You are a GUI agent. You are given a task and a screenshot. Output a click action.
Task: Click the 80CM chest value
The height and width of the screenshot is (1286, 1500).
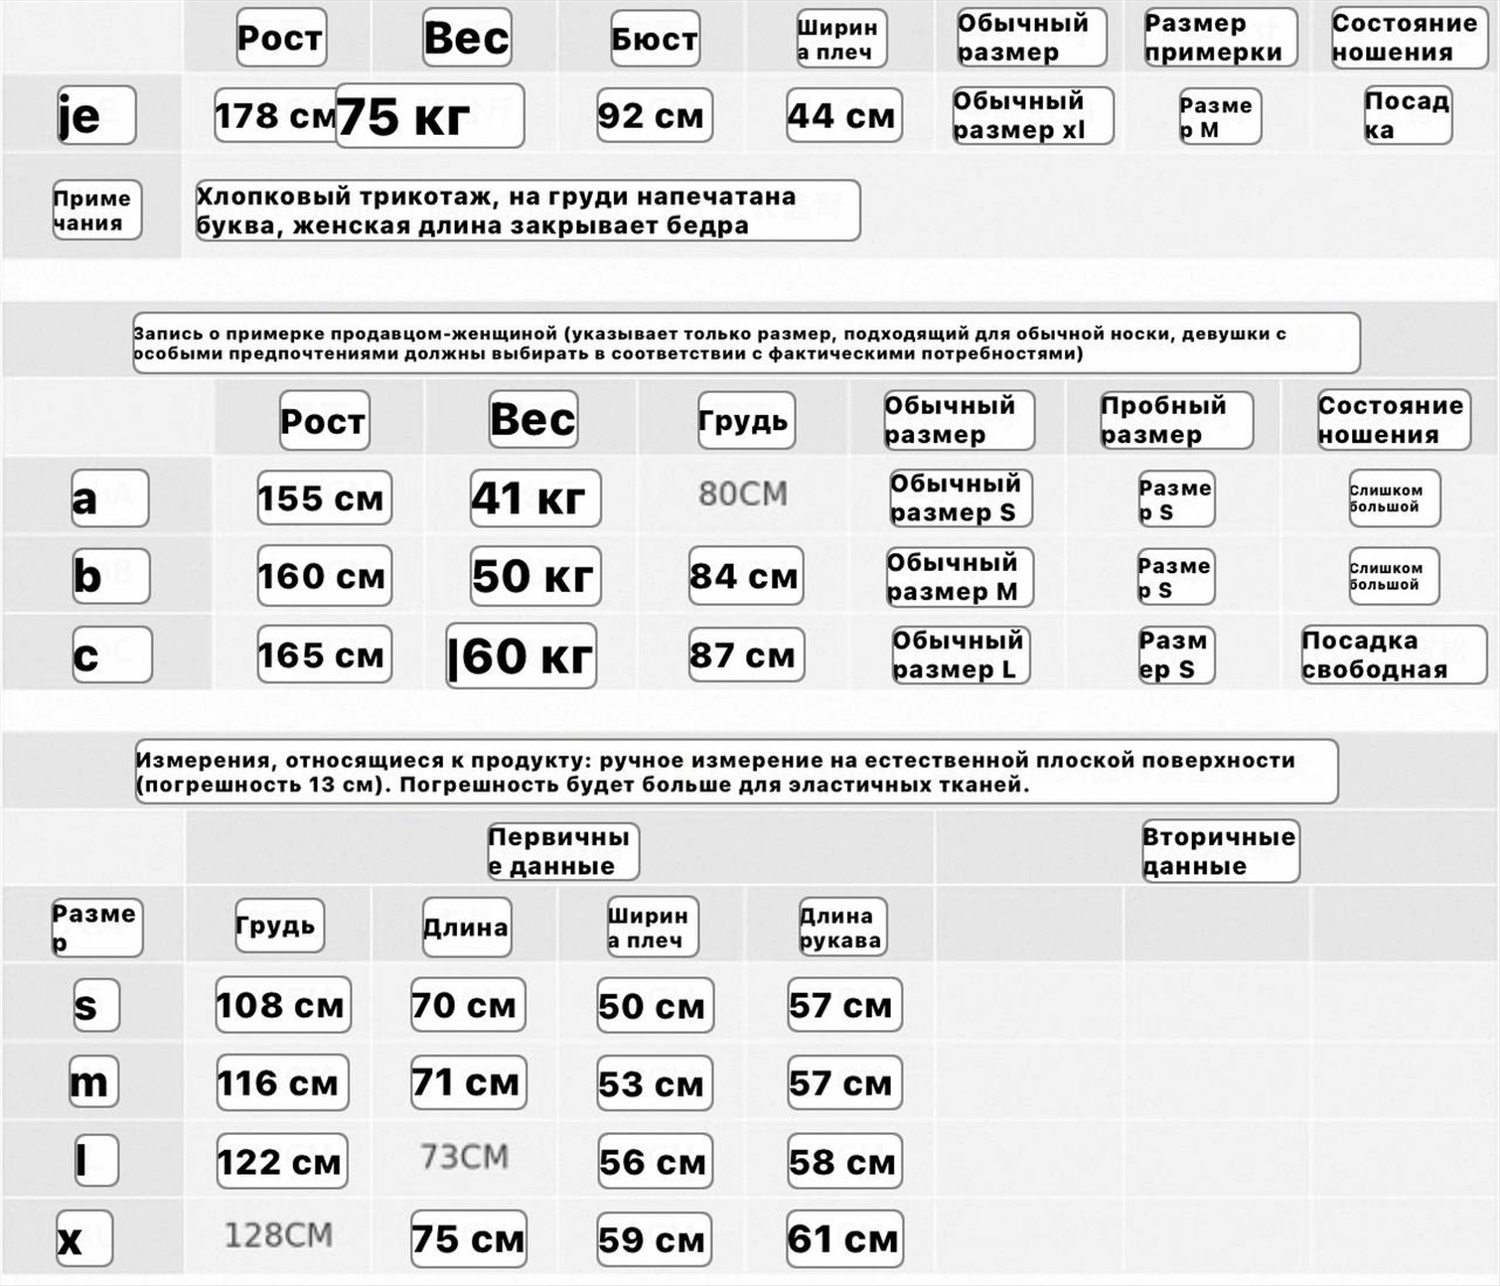point(743,494)
